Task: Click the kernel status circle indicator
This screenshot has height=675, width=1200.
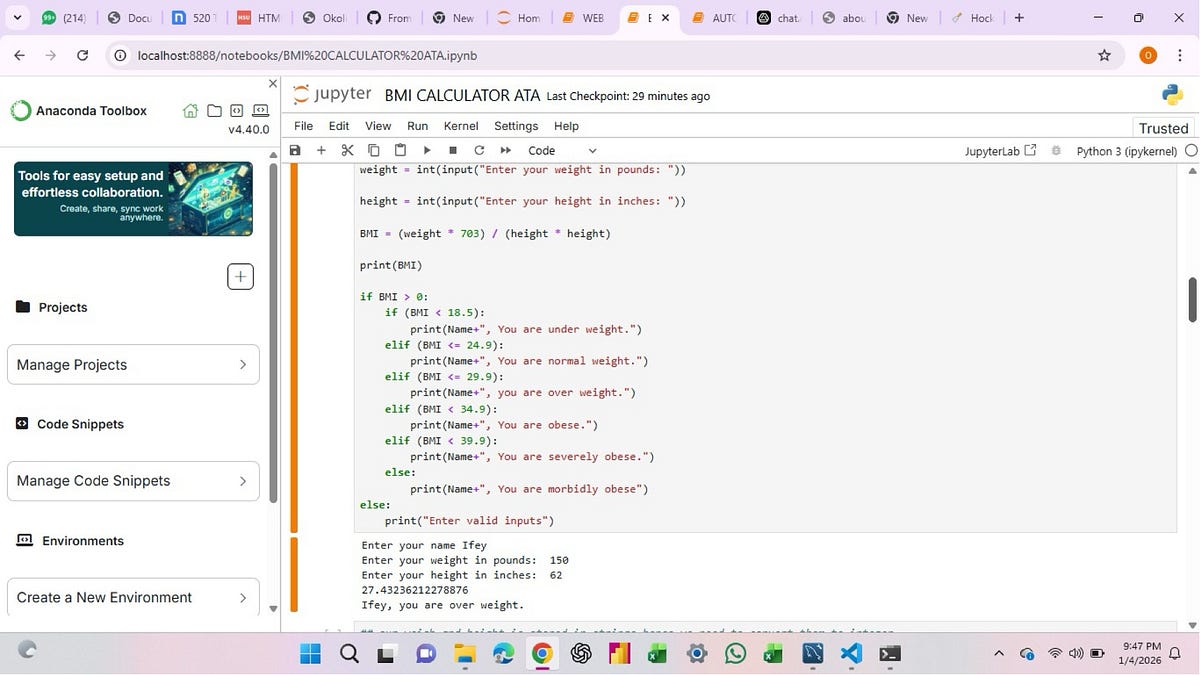Action: pyautogui.click(x=1190, y=151)
